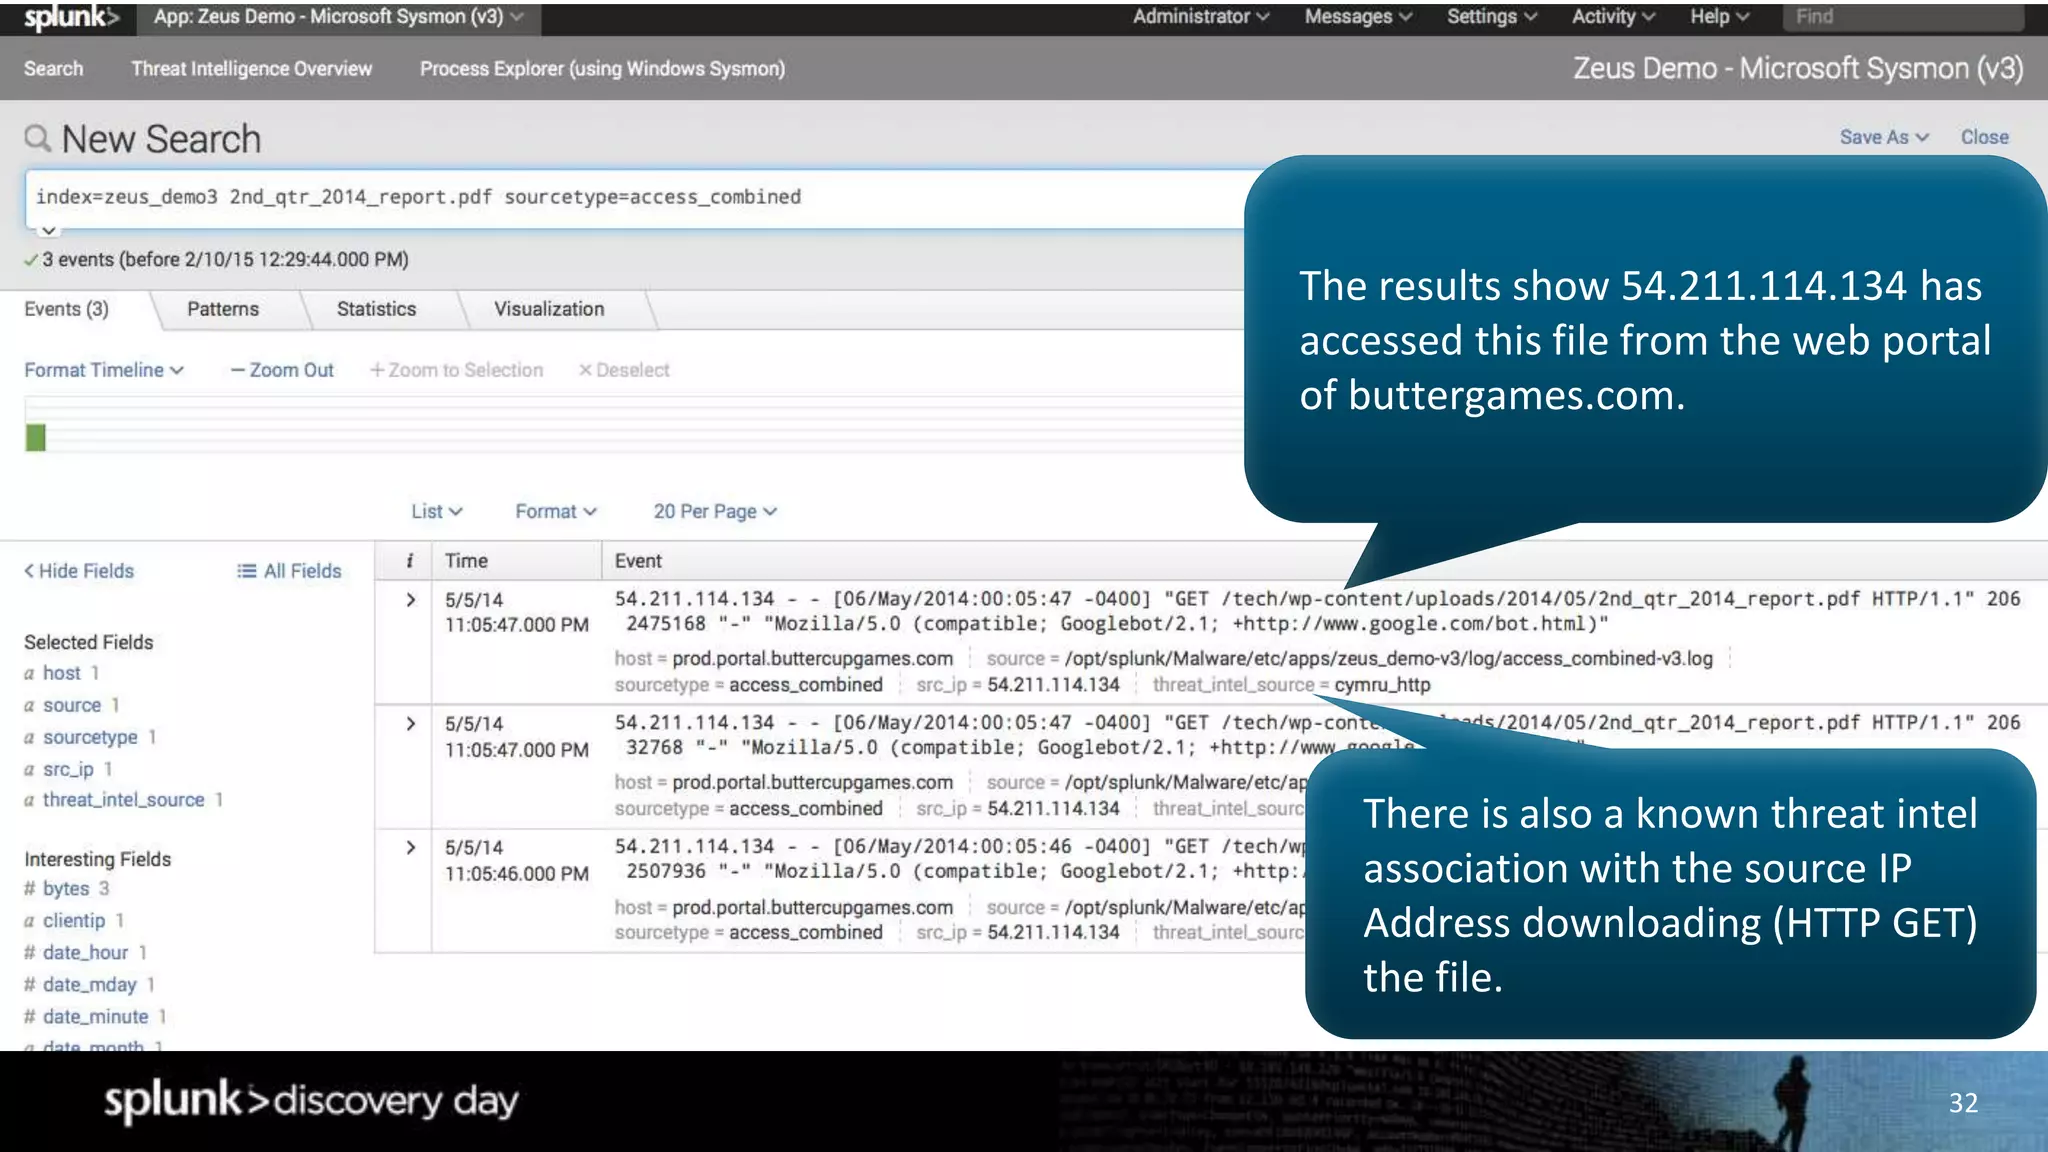Expand the second event row with 32768 bytes
The width and height of the screenshot is (2048, 1152).
(x=410, y=724)
